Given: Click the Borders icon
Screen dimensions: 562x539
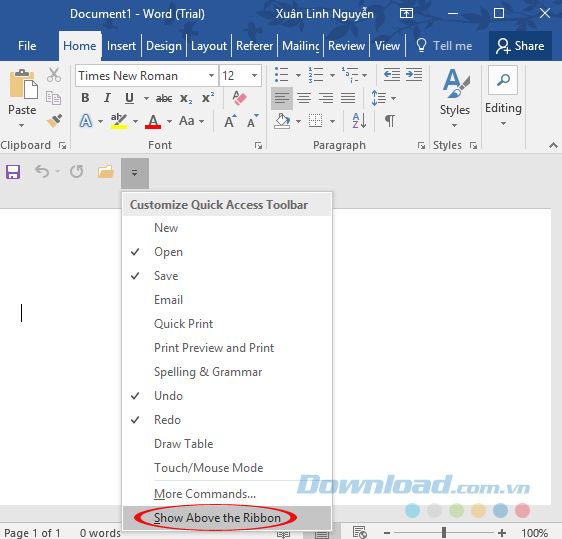Looking at the screenshot, I should coord(315,121).
